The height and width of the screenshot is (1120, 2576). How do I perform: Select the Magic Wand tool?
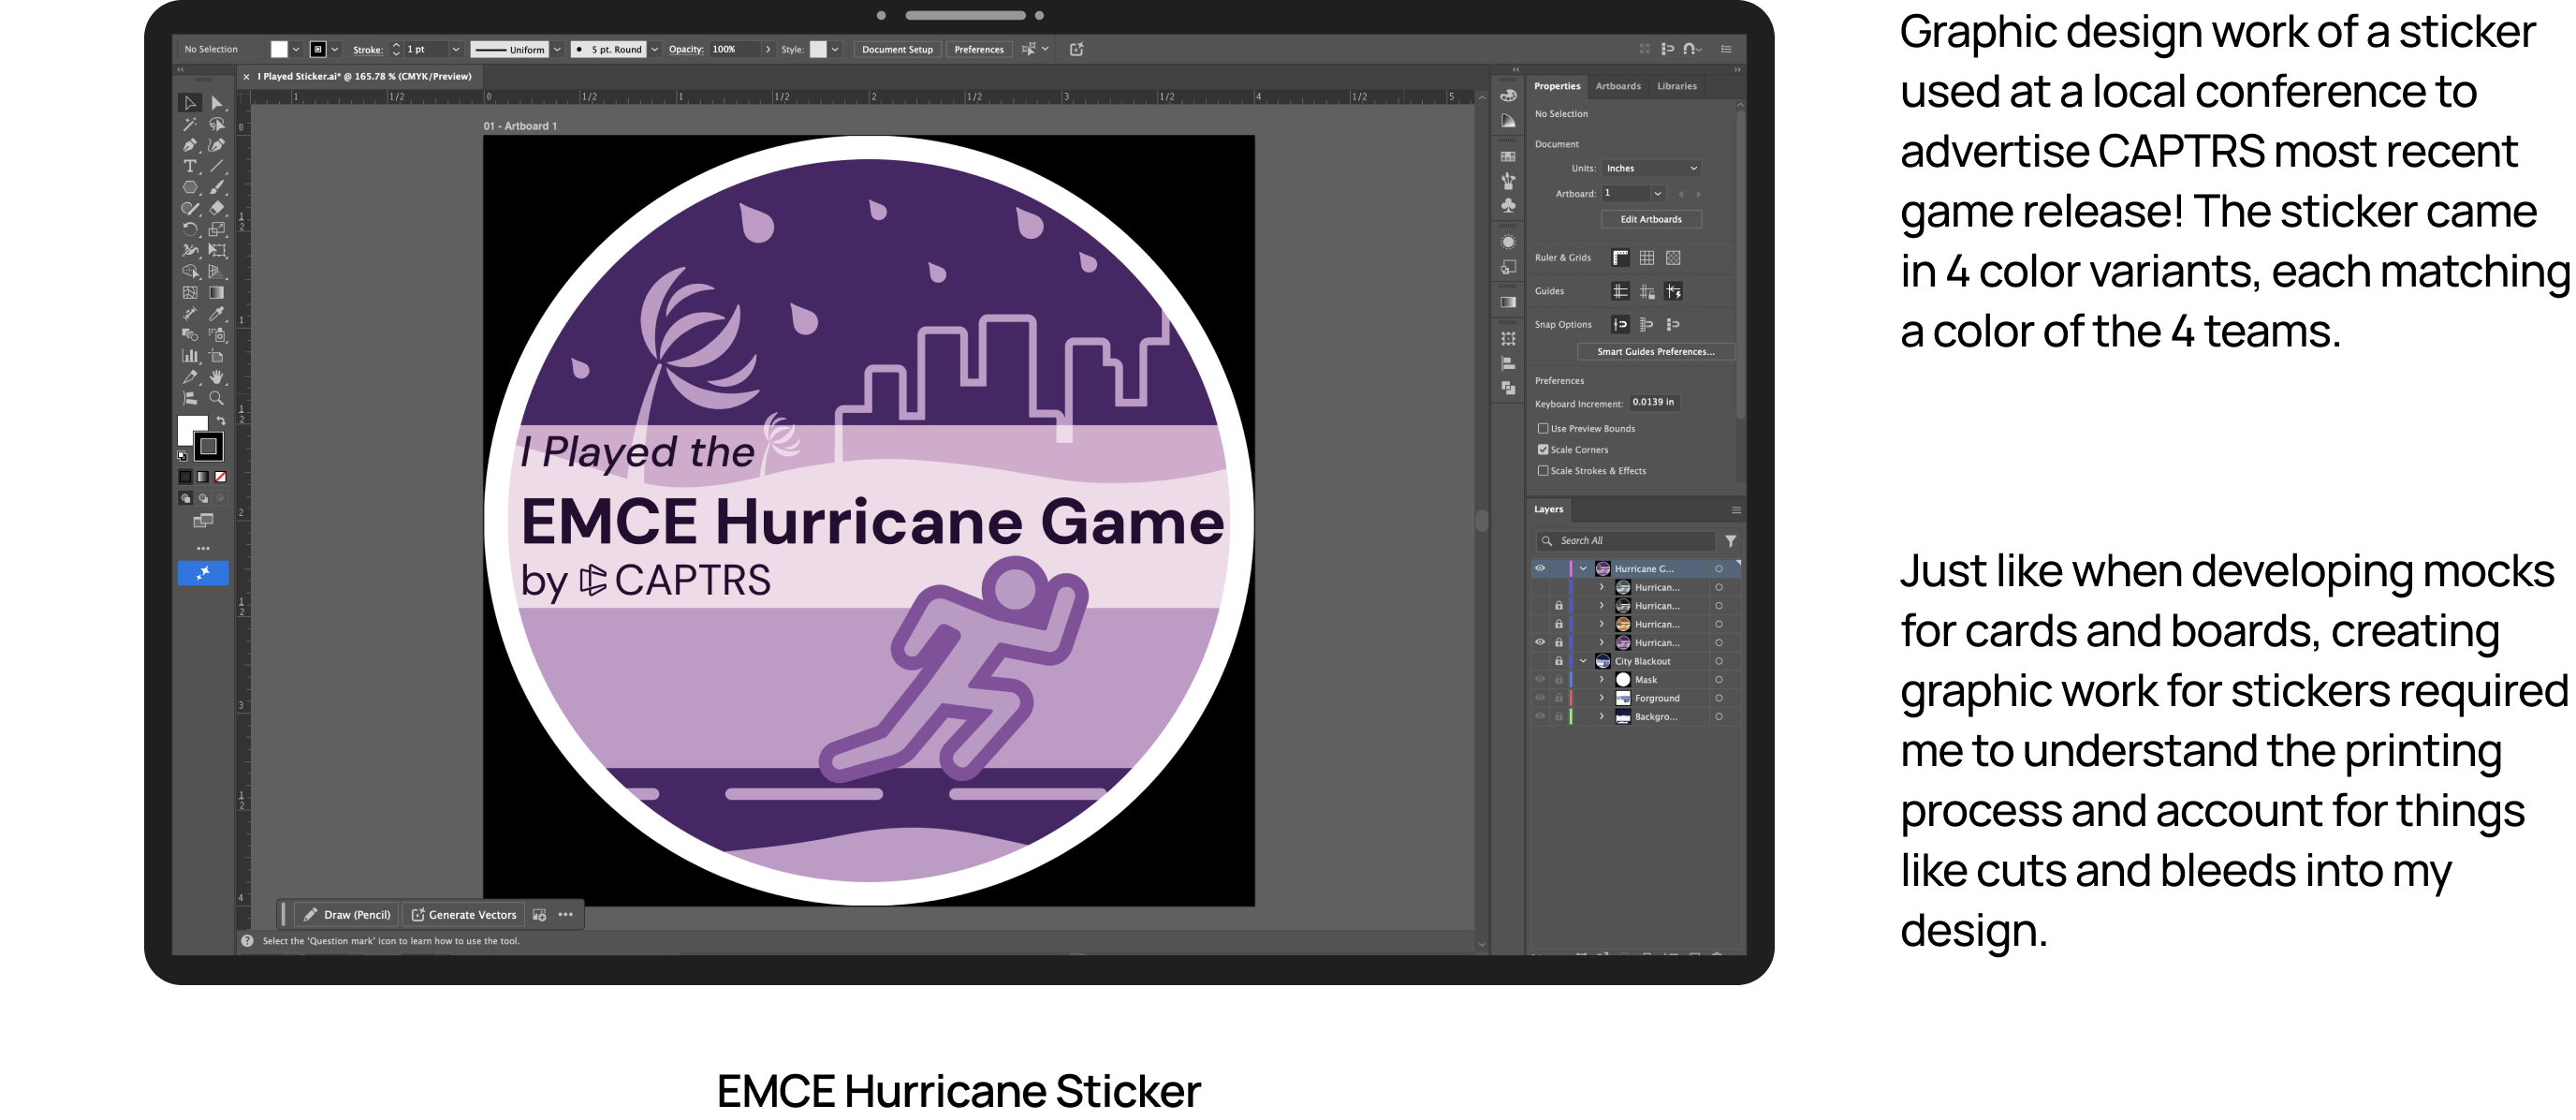189,124
